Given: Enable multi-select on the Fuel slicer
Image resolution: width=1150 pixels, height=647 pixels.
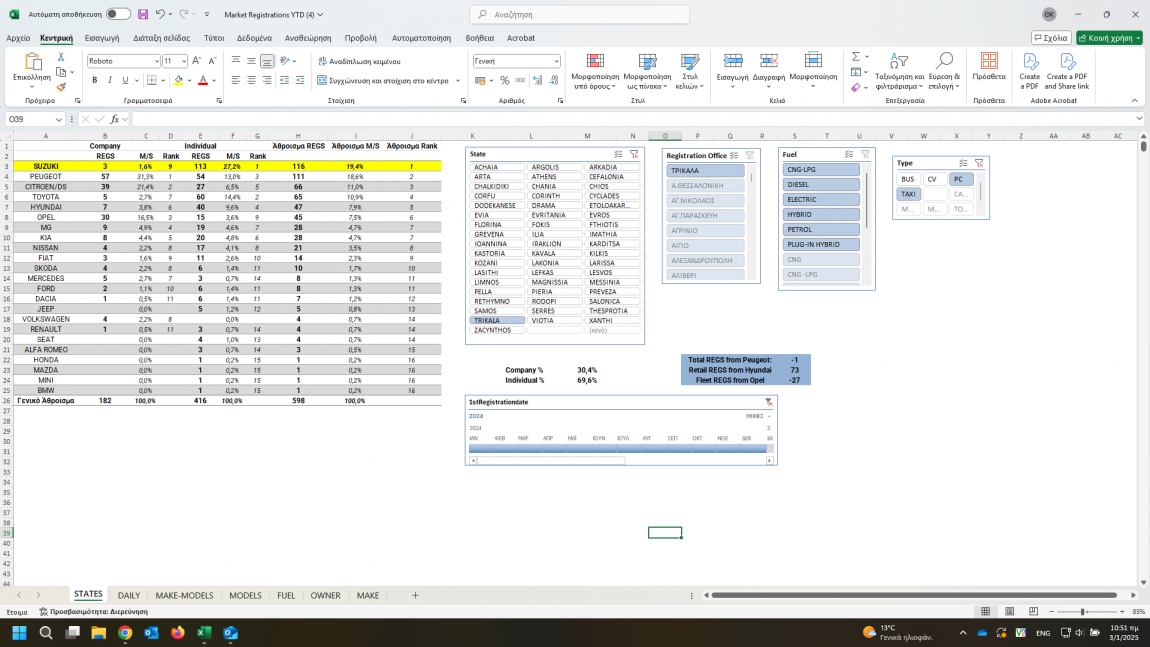Looking at the screenshot, I should coord(849,154).
